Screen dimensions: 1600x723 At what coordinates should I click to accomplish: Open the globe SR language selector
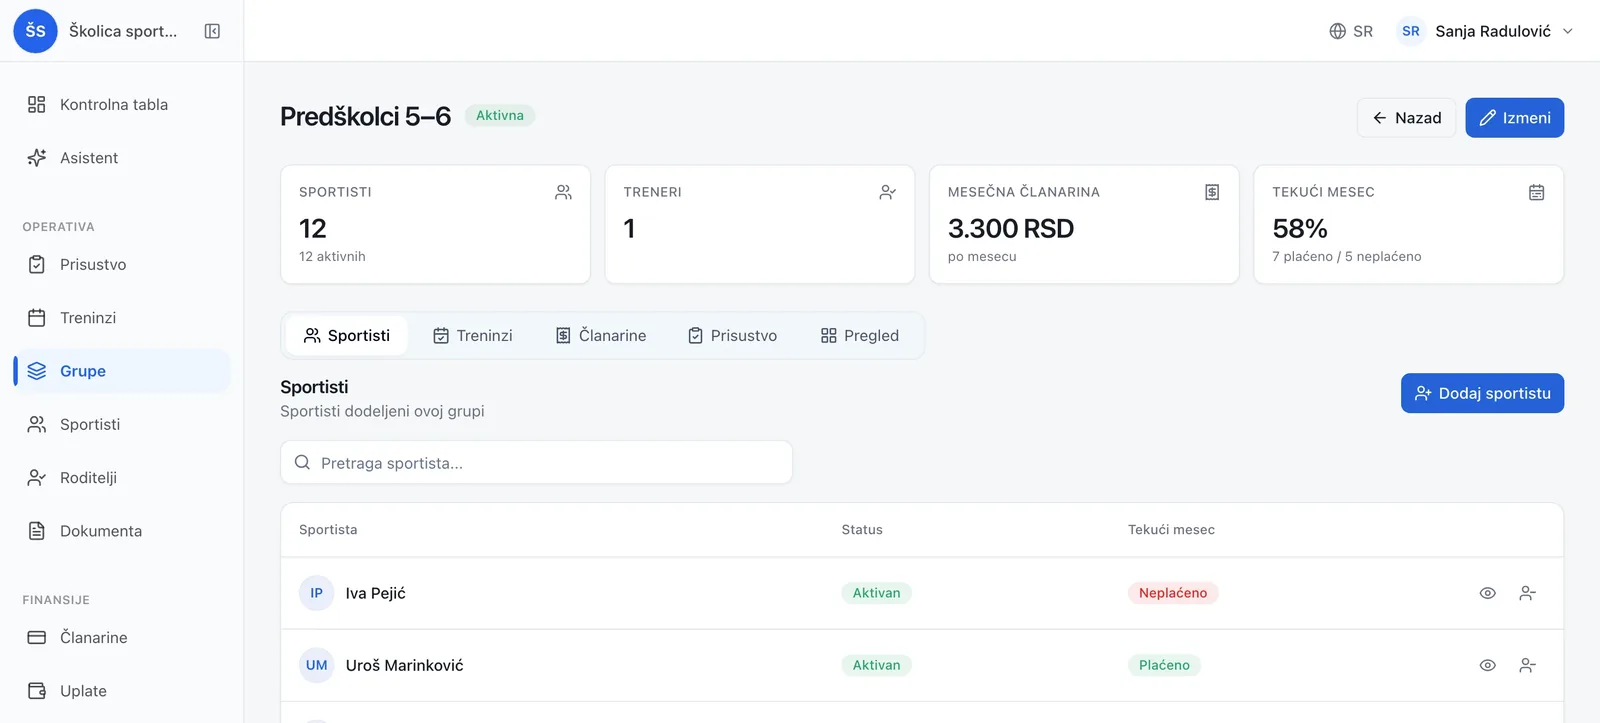[1351, 31]
